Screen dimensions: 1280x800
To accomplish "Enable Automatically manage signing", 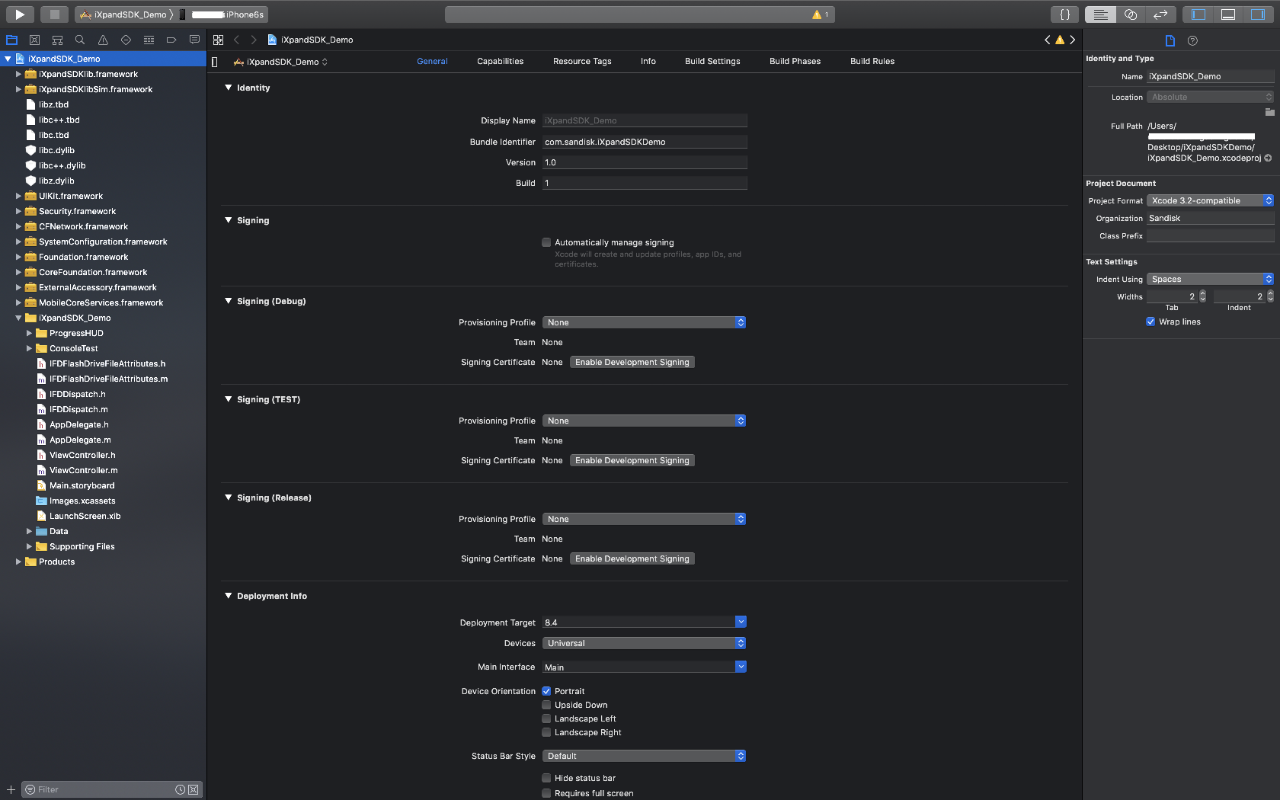I will click(547, 242).
